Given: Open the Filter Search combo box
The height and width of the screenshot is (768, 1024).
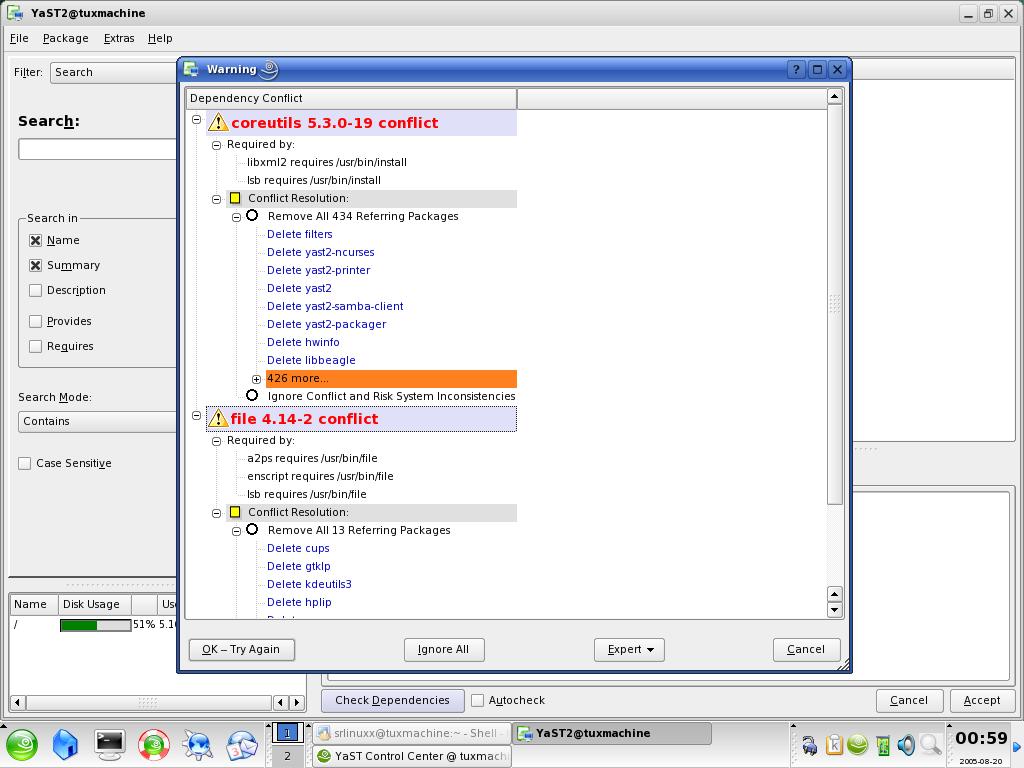Looking at the screenshot, I should click(114, 72).
